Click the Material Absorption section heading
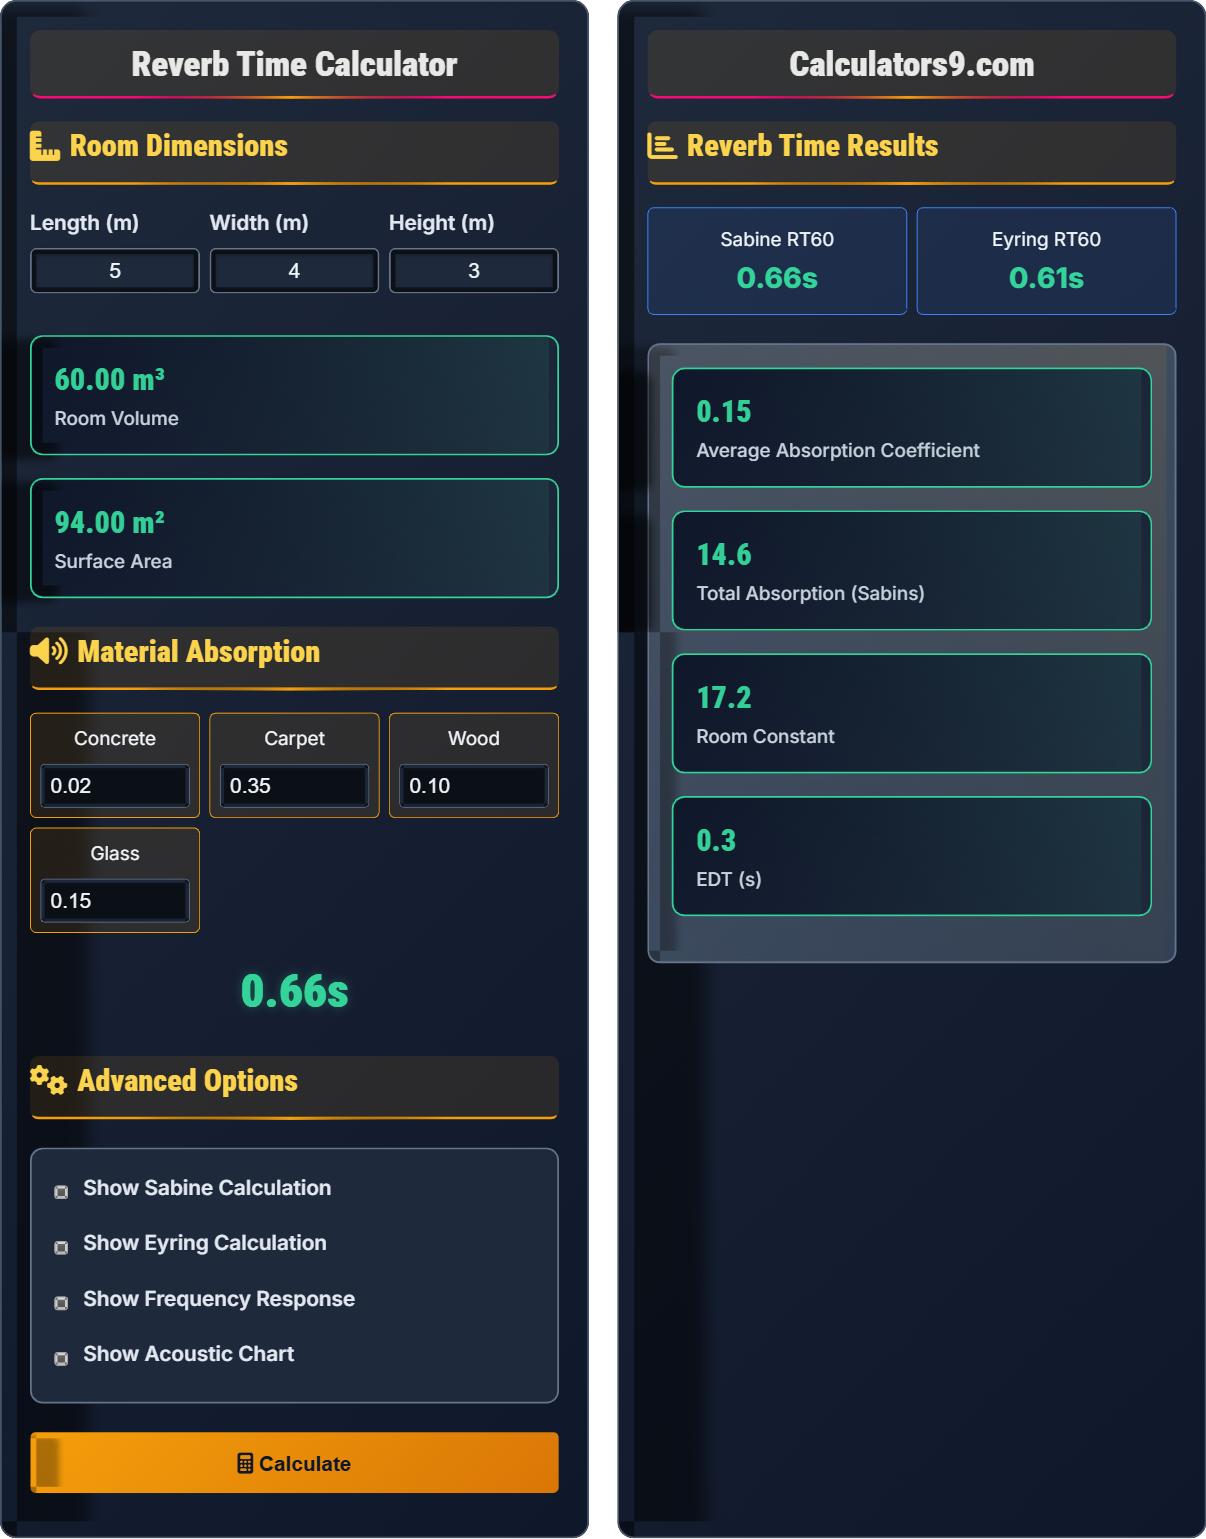The image size is (1206, 1539). coord(199,652)
